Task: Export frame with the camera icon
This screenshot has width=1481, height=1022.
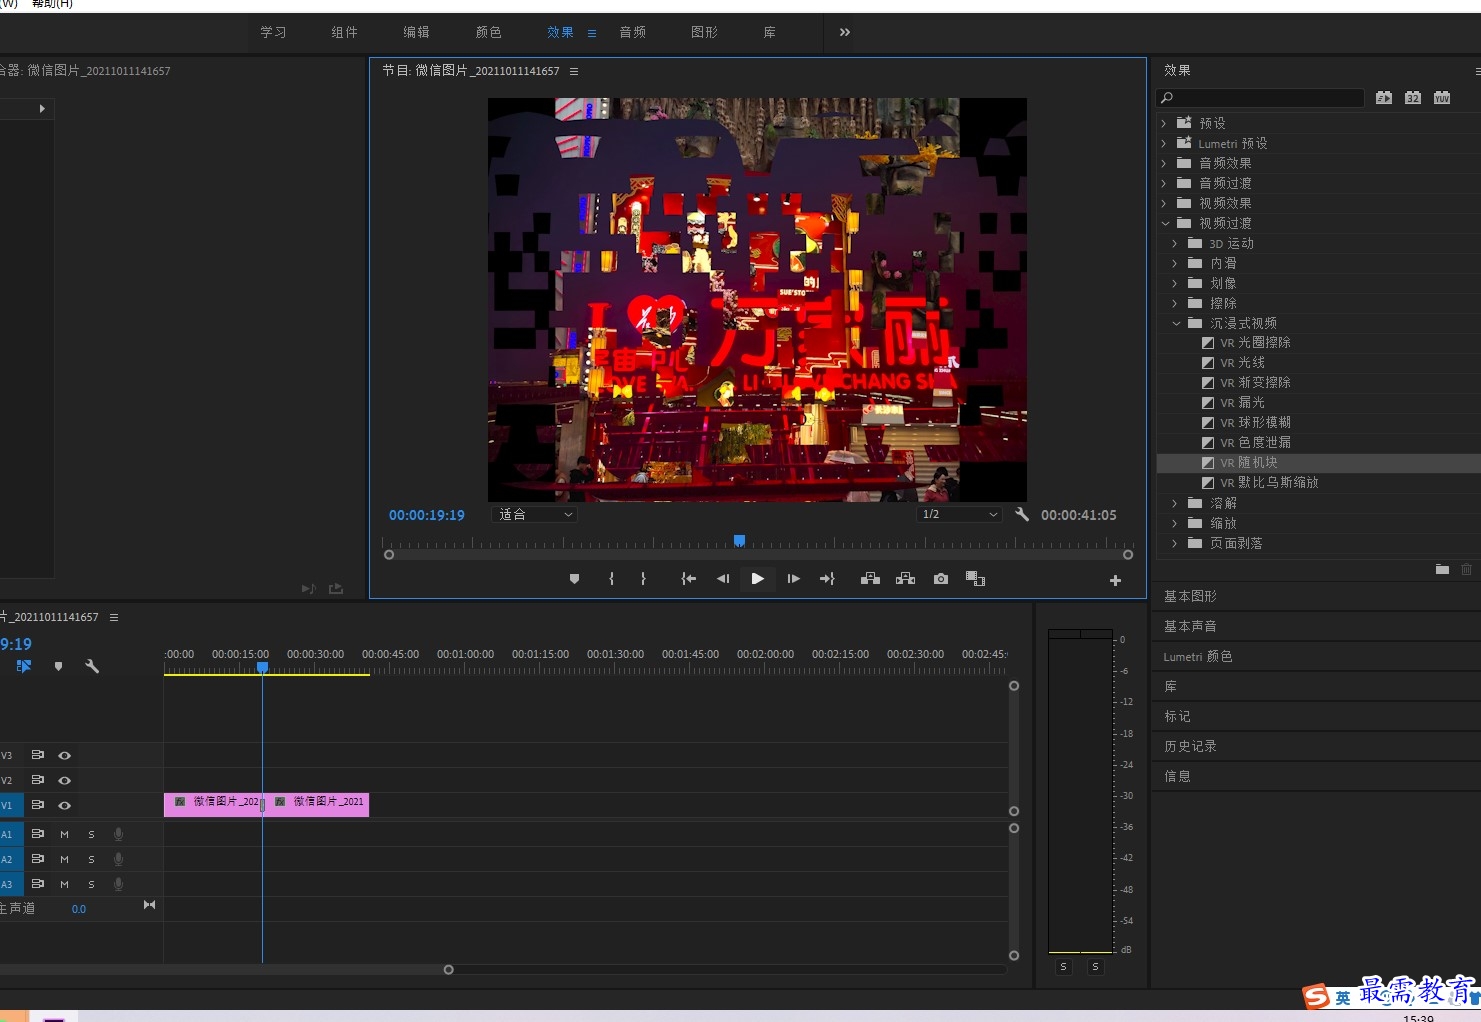Action: pyautogui.click(x=941, y=579)
